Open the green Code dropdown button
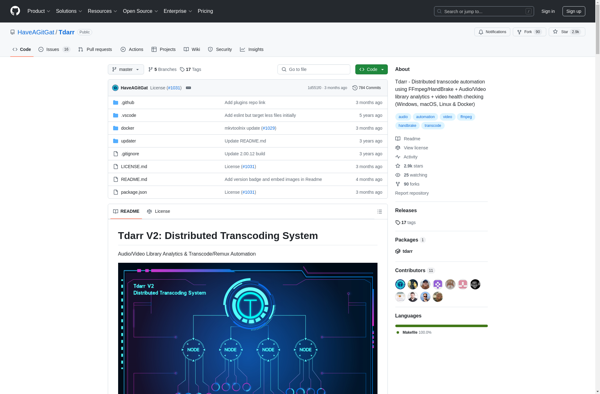This screenshot has height=394, width=600. coord(371,69)
